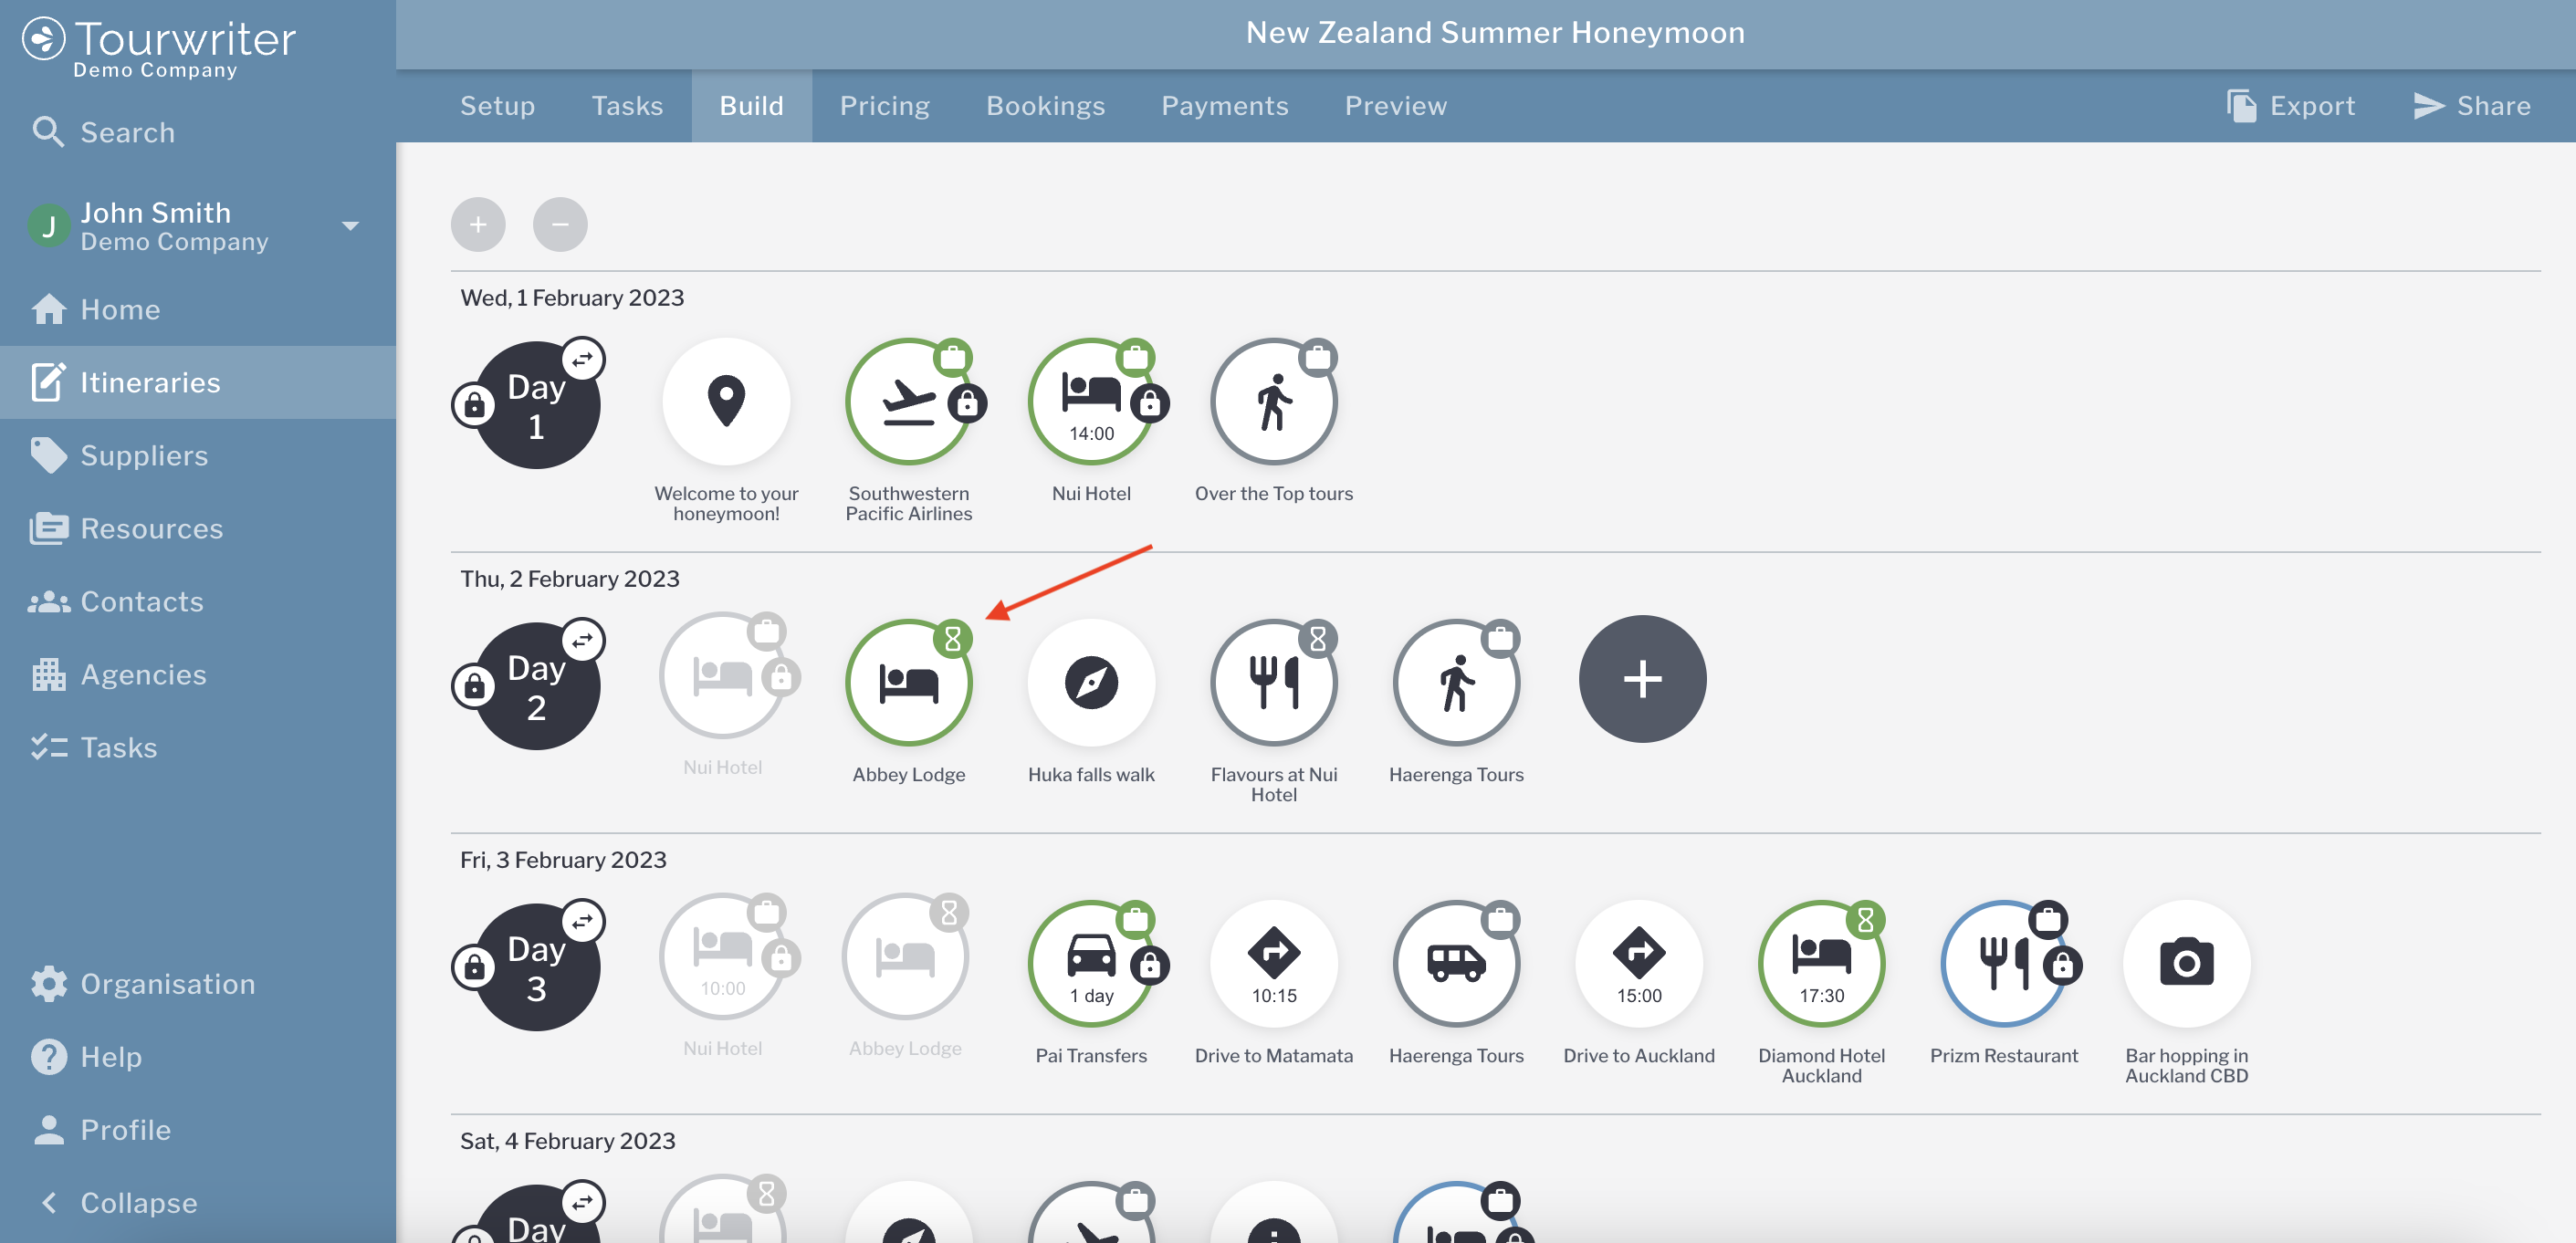The image size is (2576, 1243).
Task: Click the Export button
Action: pyautogui.click(x=2290, y=106)
